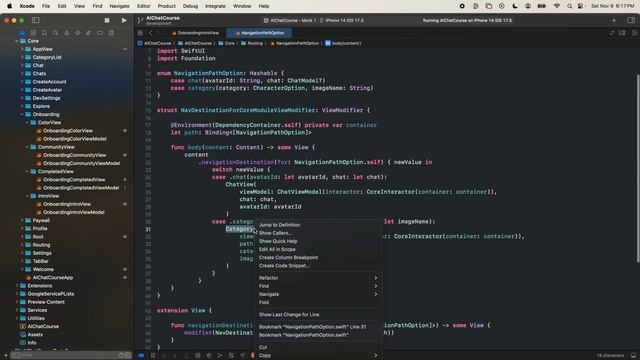Open the Project navigator tab
Viewport: 640px width, 360px height.
22,33
